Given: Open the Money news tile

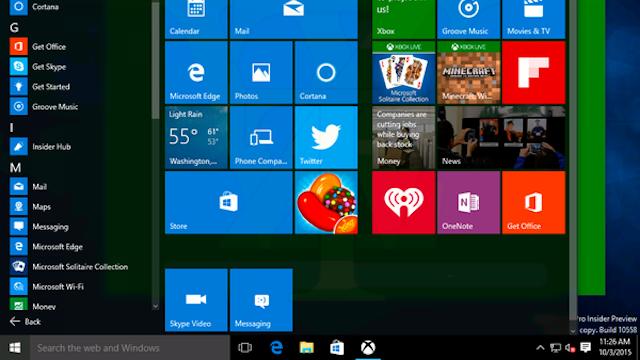Looking at the screenshot, I should [x=403, y=137].
